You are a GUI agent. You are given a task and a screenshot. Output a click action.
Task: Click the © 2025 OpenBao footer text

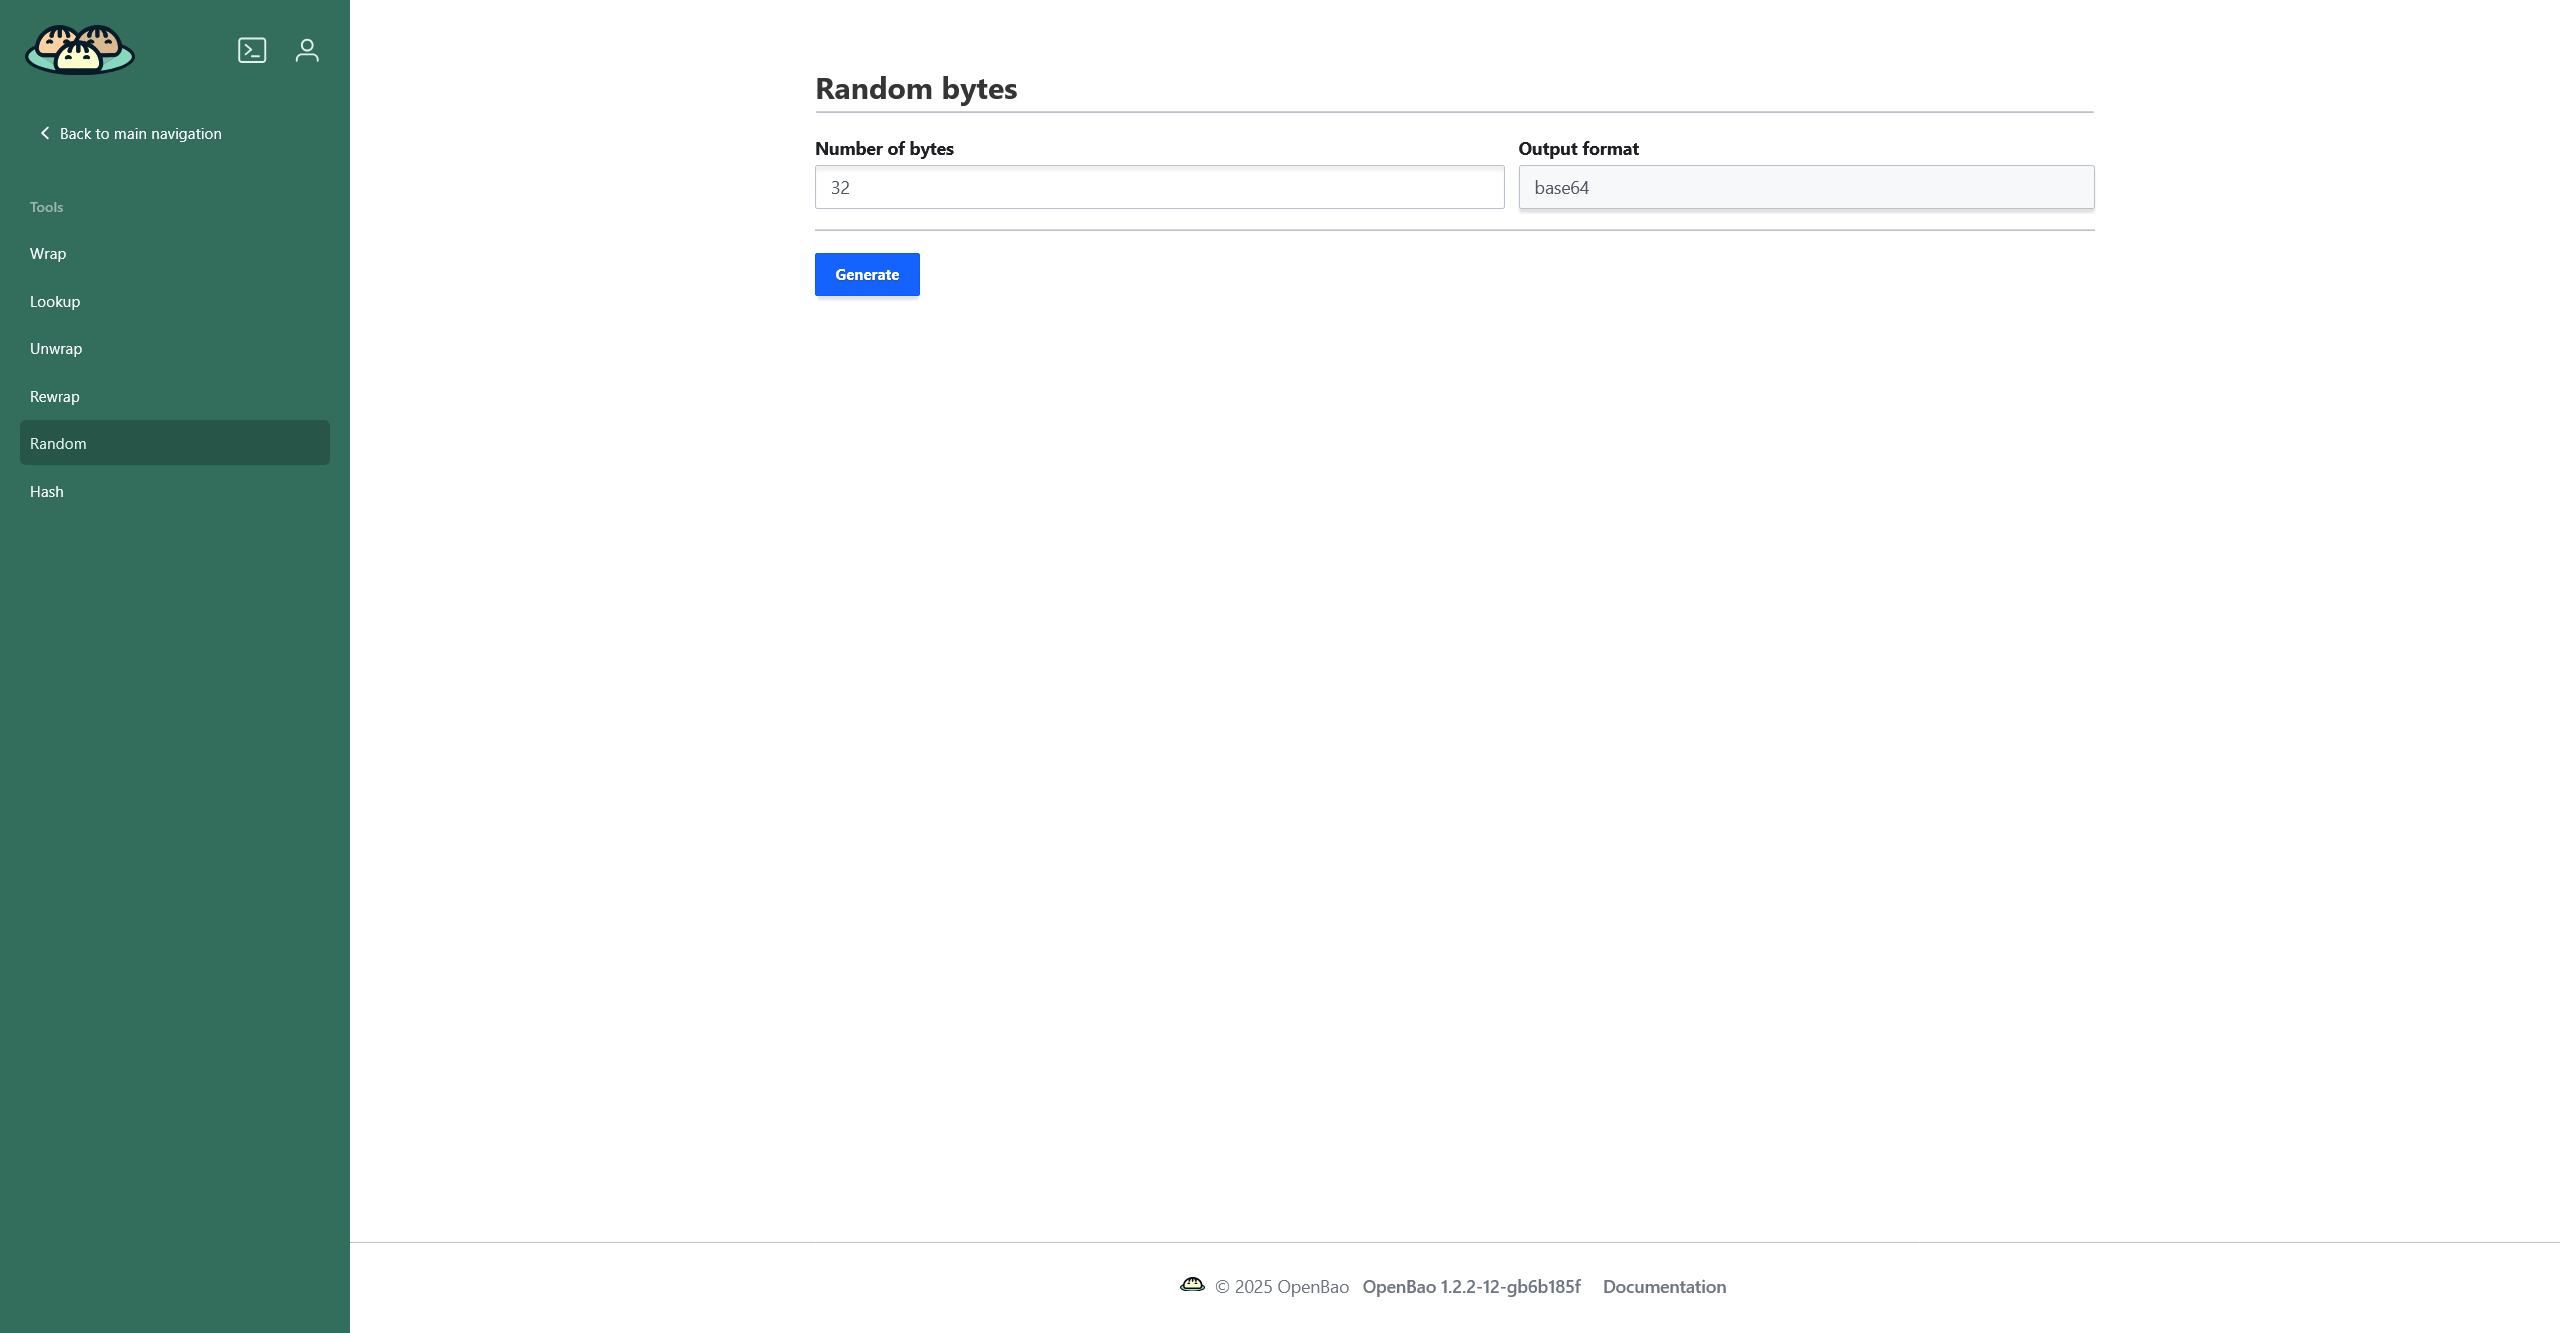tap(1280, 1286)
